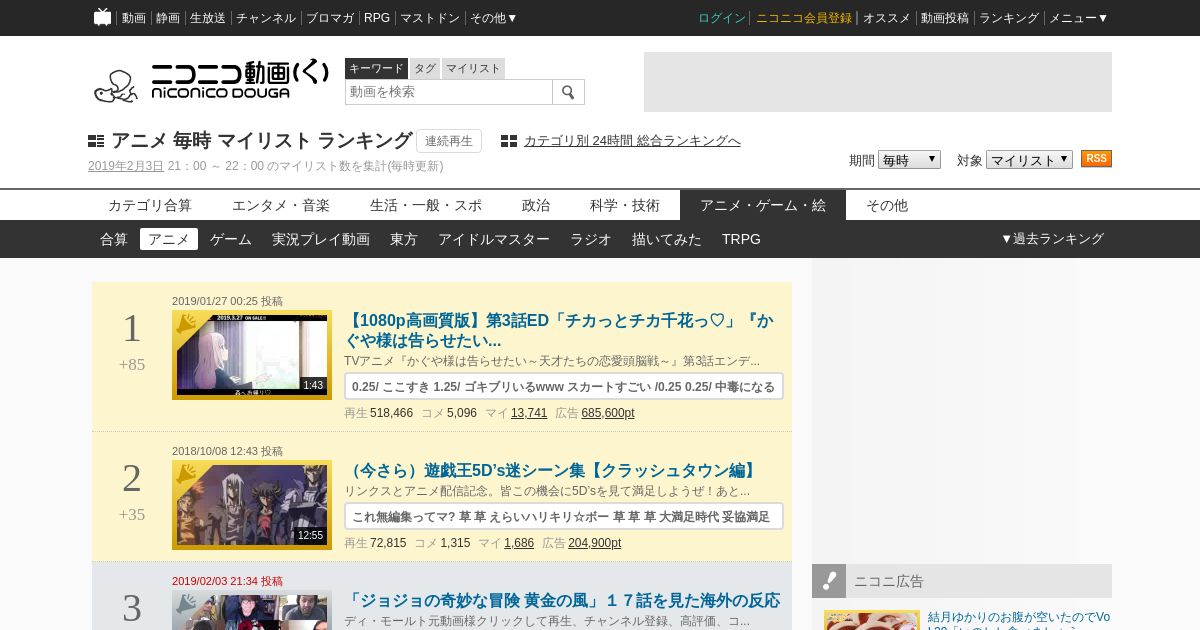
Task: Open rank 2 遊戯王5D's video thumbnail
Action: click(252, 505)
